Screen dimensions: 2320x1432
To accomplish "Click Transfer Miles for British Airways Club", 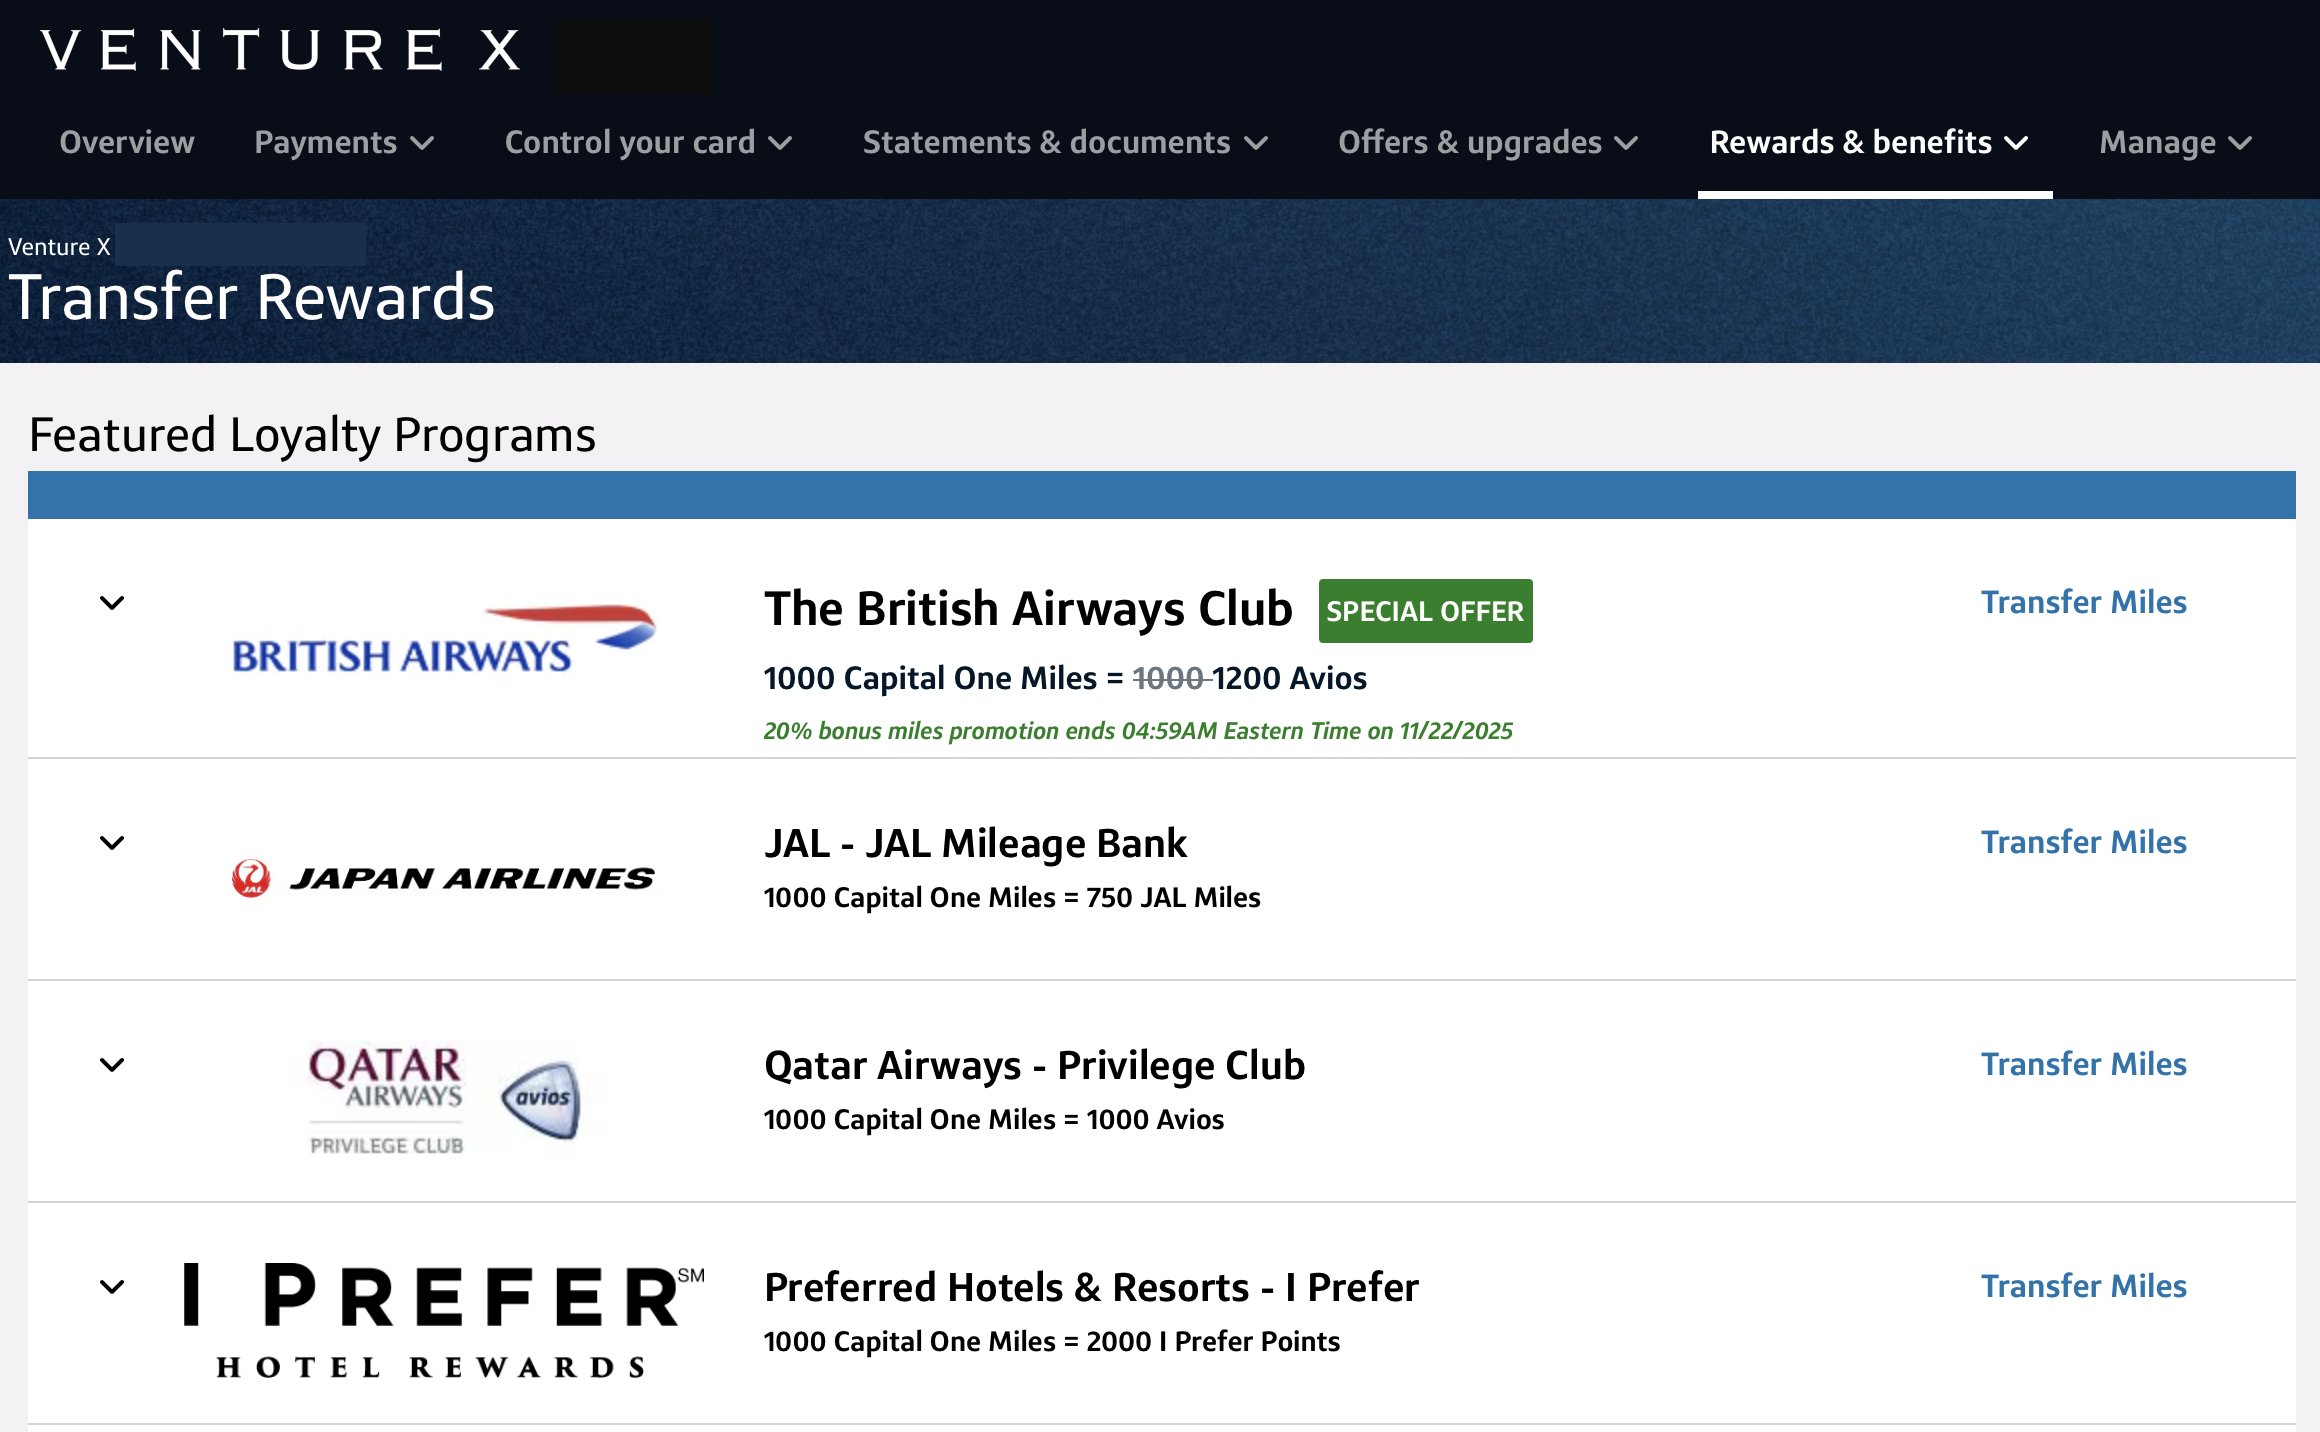I will pyautogui.click(x=2083, y=602).
